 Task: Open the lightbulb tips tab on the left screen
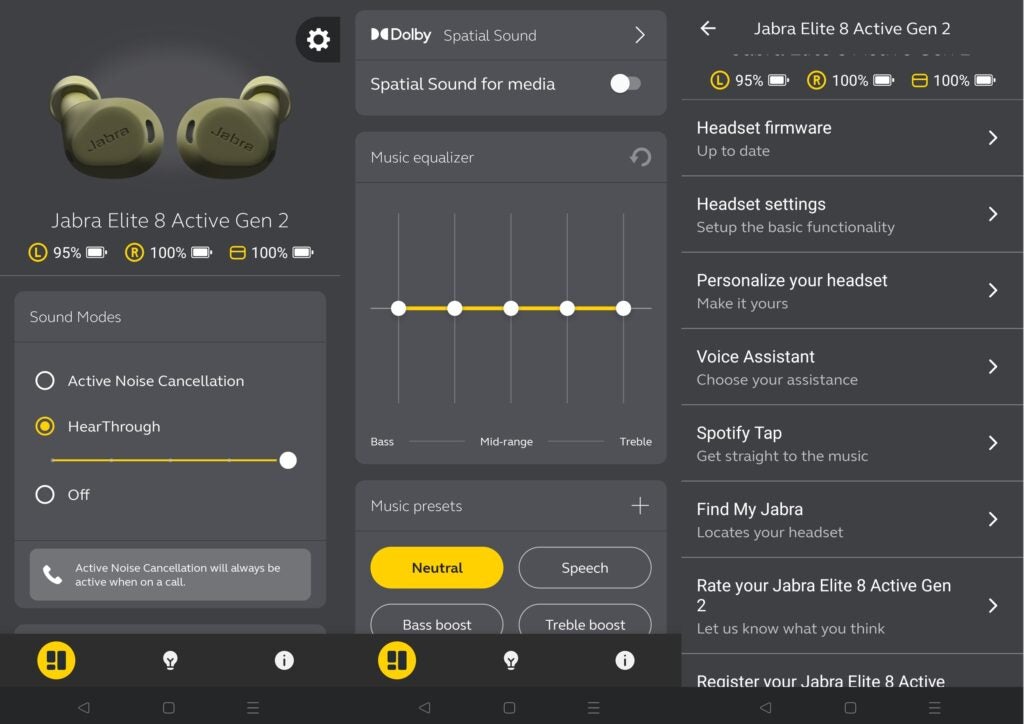170,660
